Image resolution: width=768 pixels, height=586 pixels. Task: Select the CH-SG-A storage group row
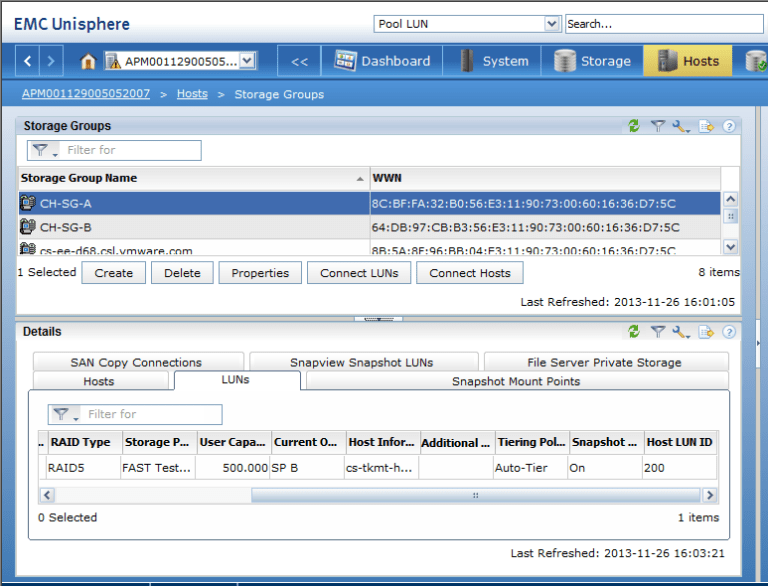(369, 203)
